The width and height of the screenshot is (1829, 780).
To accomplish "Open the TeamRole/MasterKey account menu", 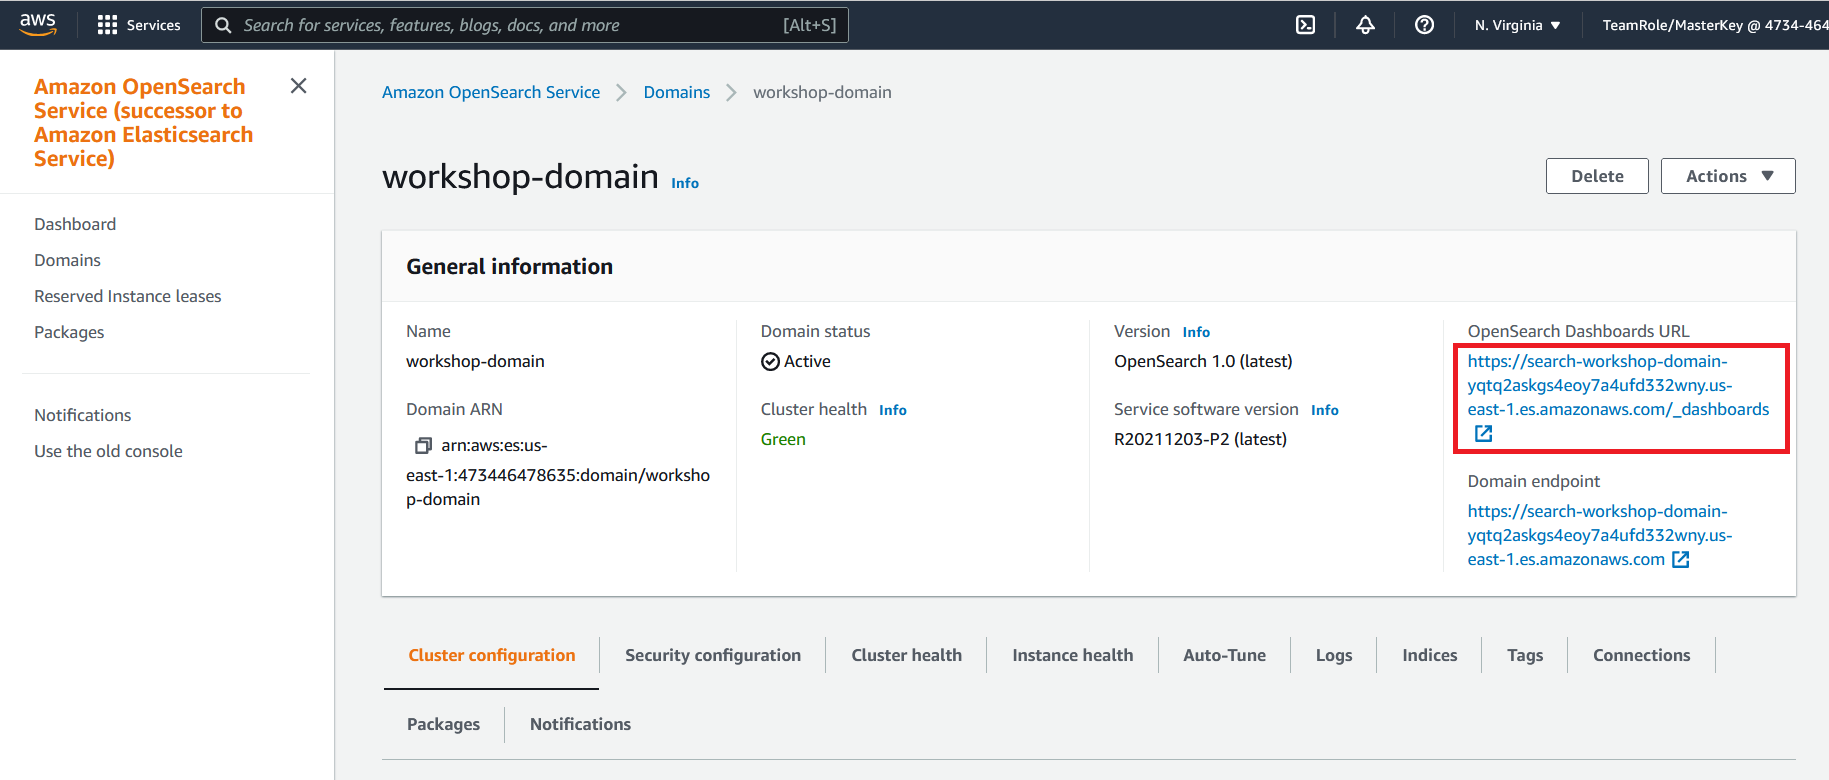I will [1714, 25].
